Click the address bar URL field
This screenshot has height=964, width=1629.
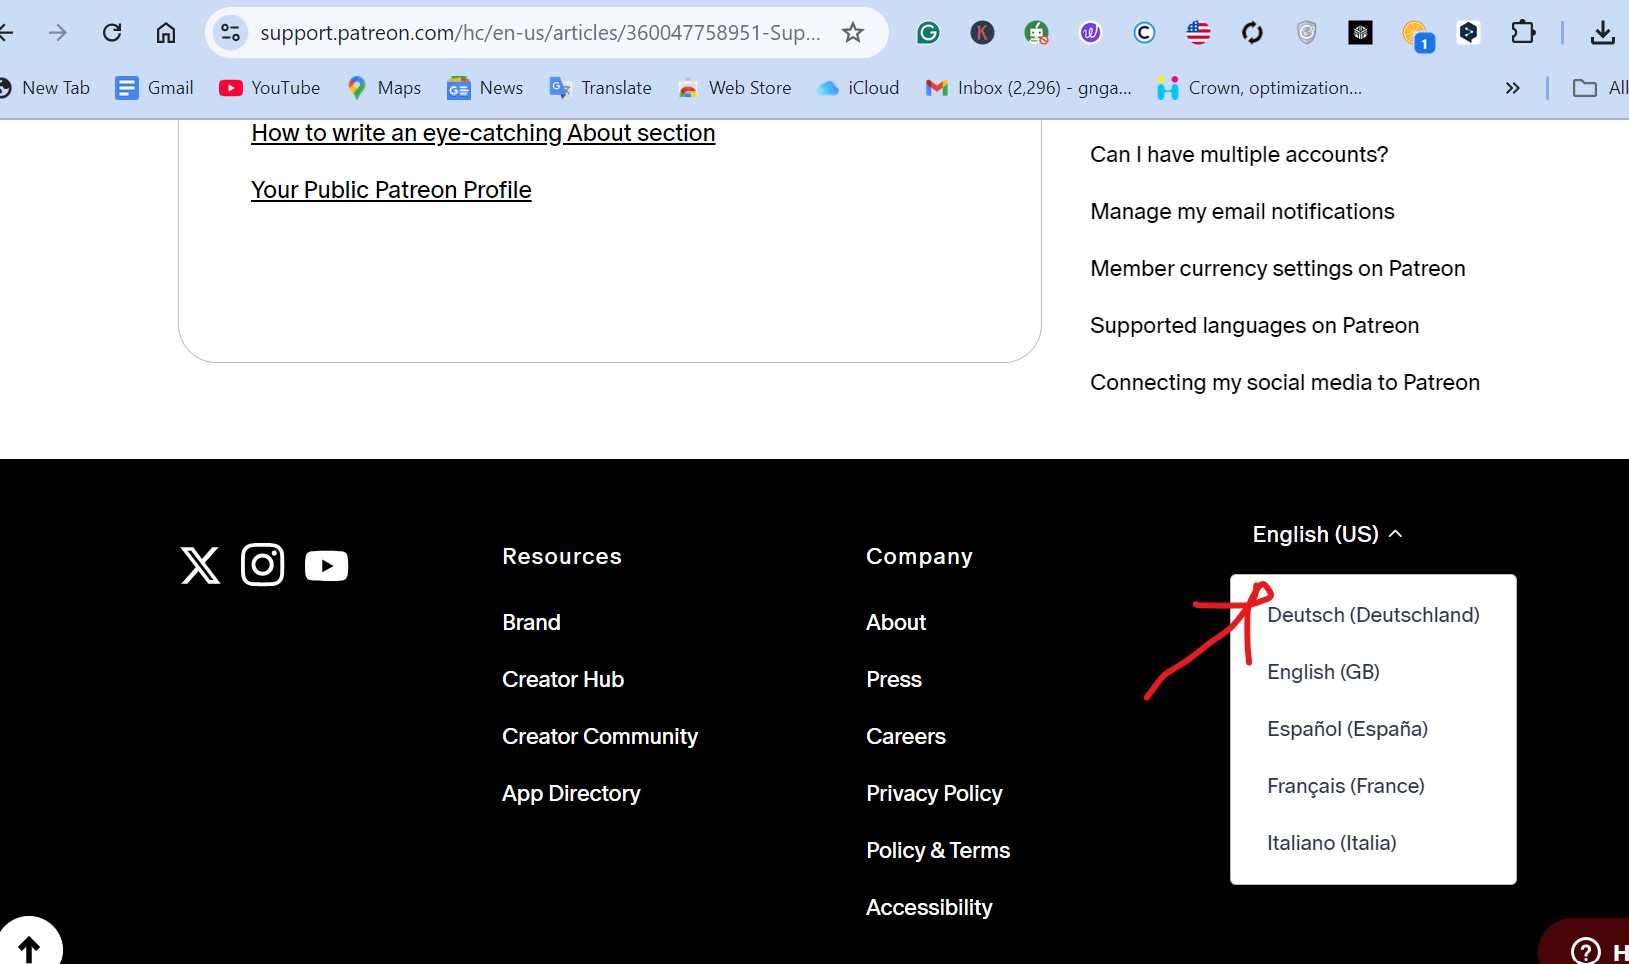click(x=540, y=33)
